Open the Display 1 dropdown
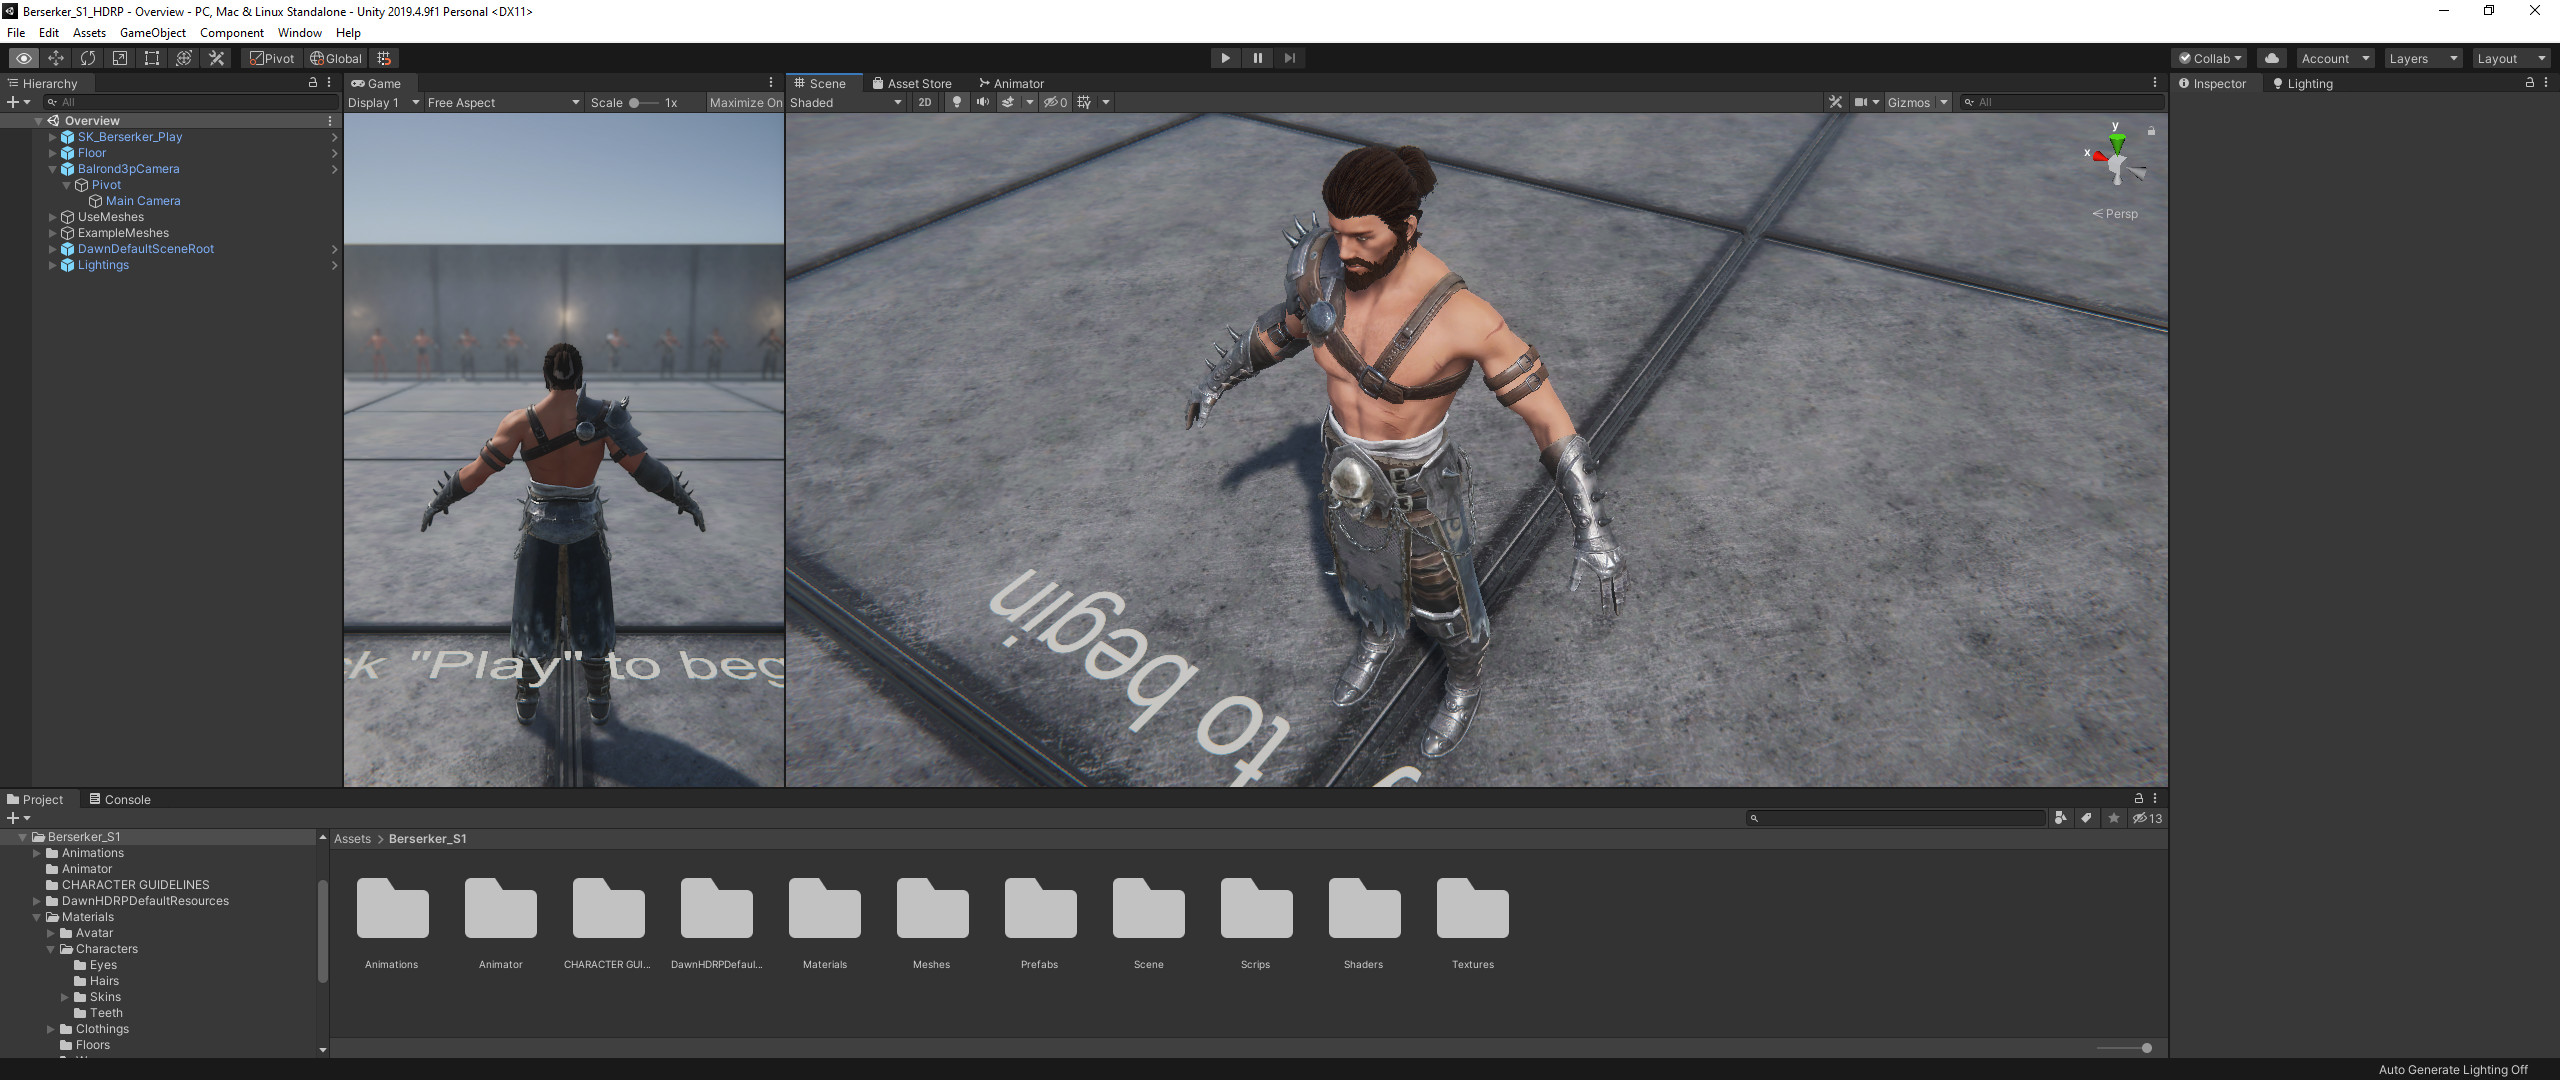Image resolution: width=2560 pixels, height=1080 pixels. point(384,102)
